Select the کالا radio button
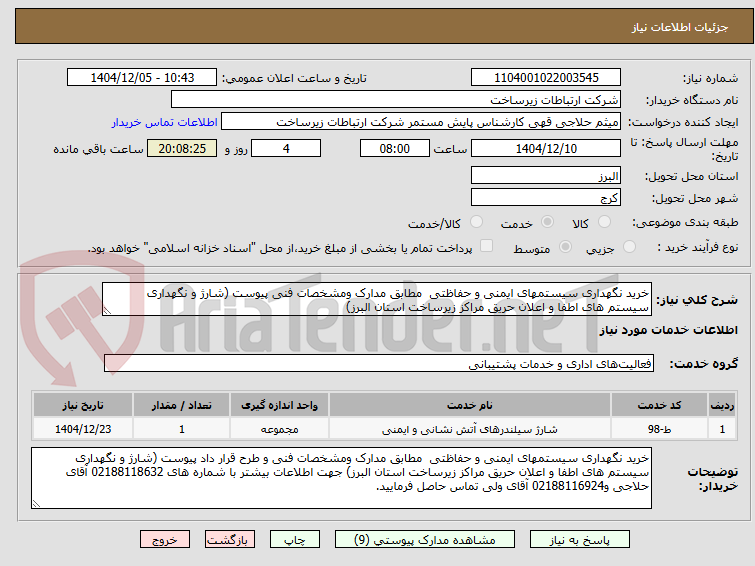The width and height of the screenshot is (755, 566). pyautogui.click(x=604, y=222)
